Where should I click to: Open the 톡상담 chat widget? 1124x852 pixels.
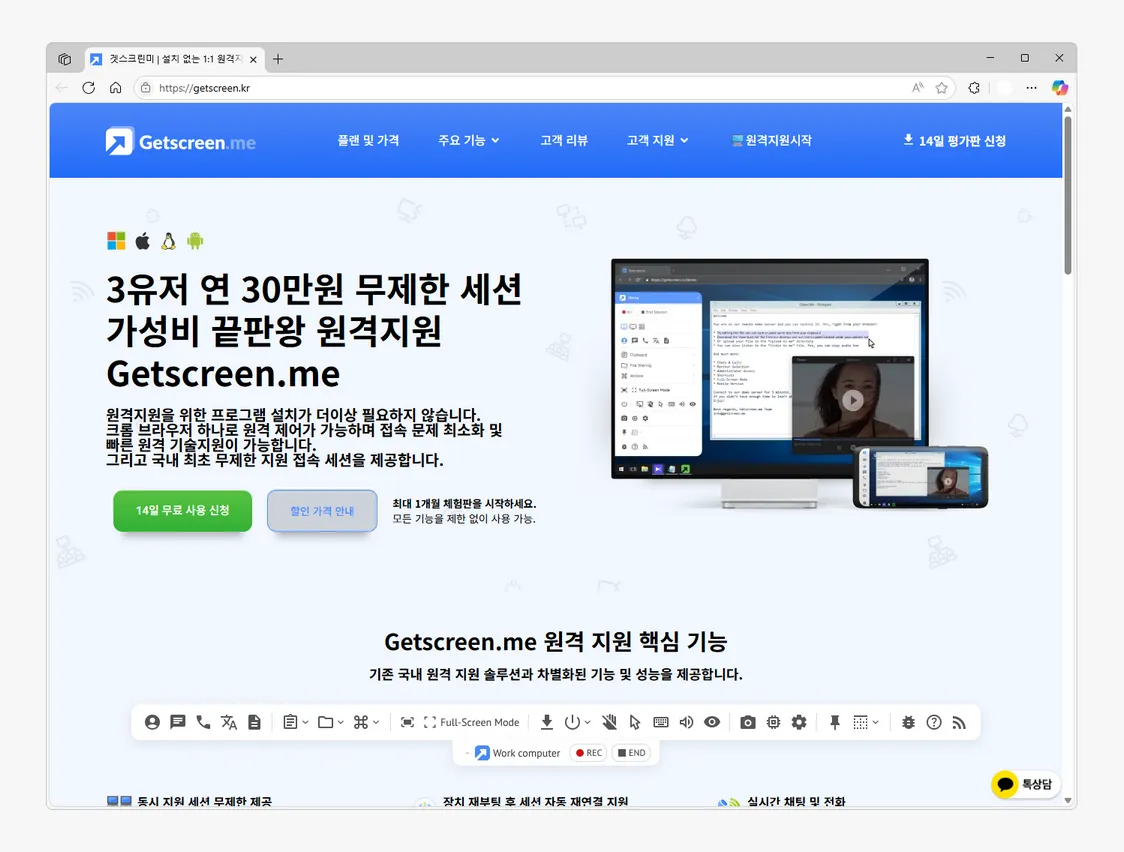coord(1023,785)
